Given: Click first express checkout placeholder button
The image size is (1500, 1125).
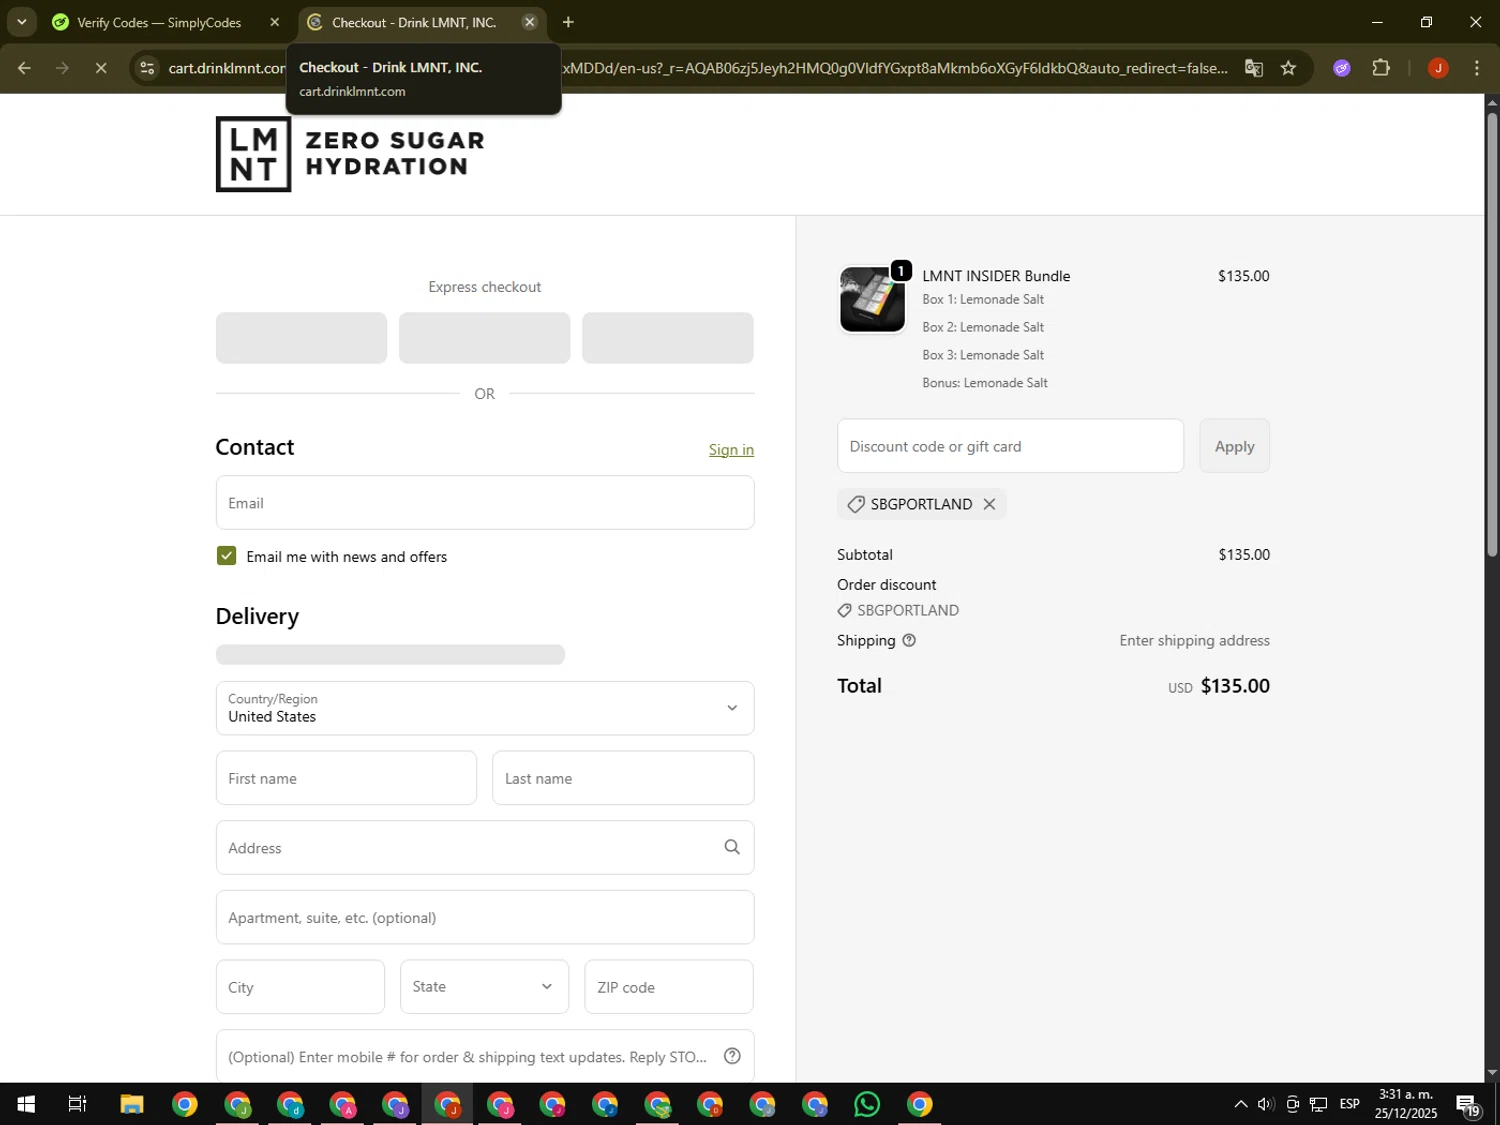Looking at the screenshot, I should [301, 338].
